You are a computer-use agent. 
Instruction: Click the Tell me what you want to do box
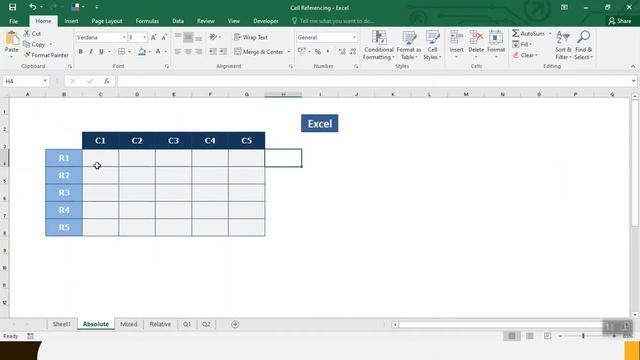[333, 21]
